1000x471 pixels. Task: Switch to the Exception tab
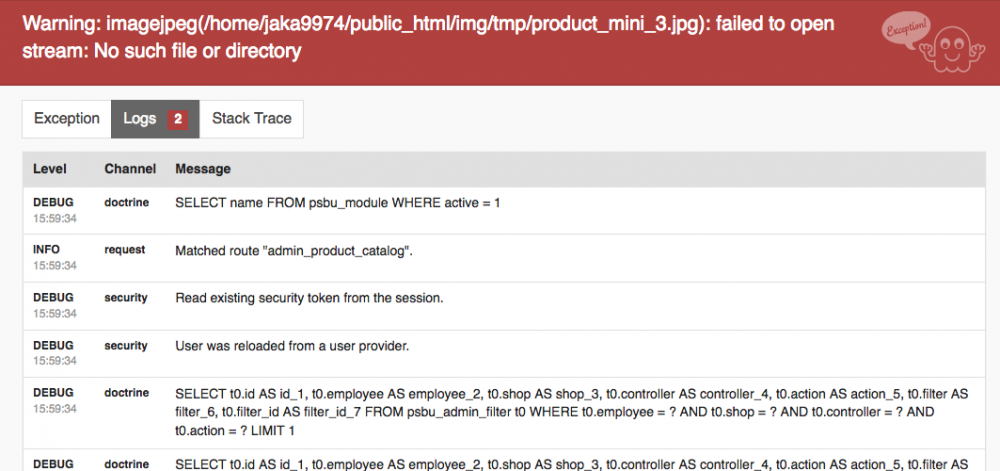pyautogui.click(x=67, y=118)
